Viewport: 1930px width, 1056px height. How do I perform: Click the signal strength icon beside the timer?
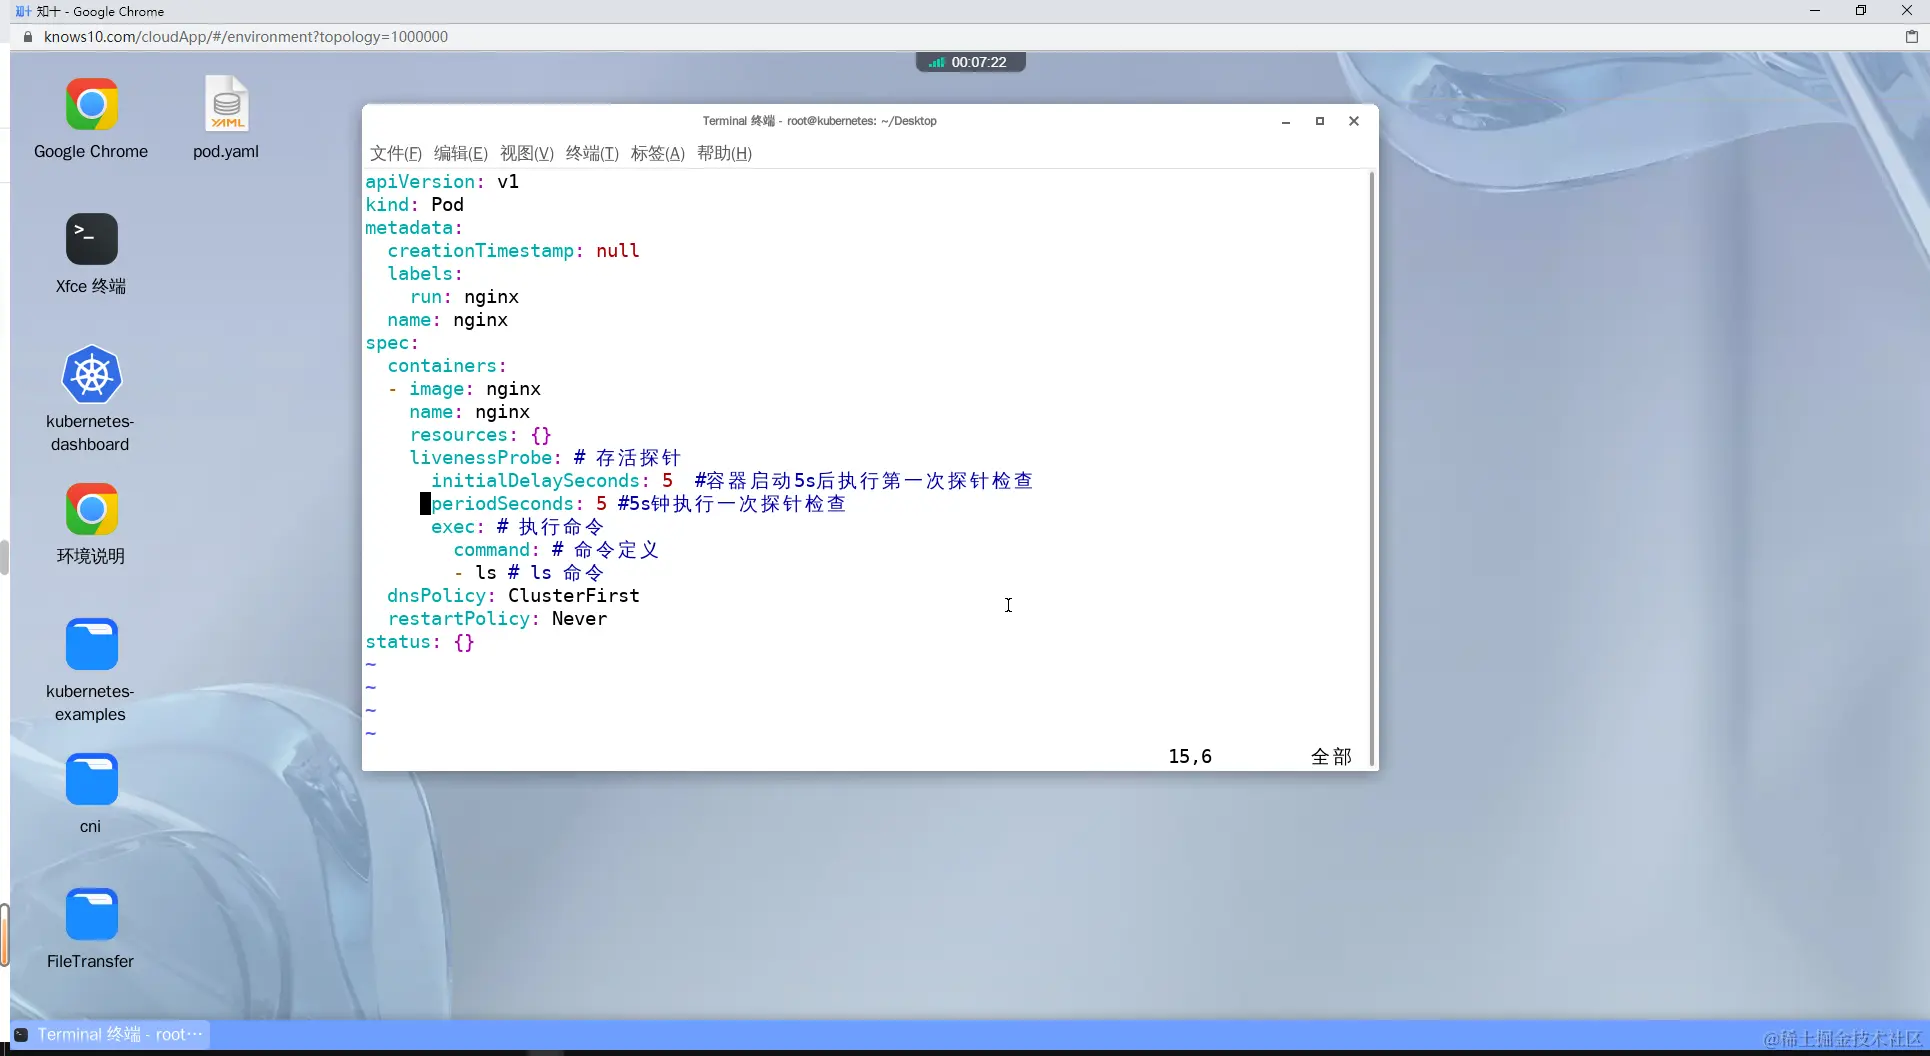(936, 62)
